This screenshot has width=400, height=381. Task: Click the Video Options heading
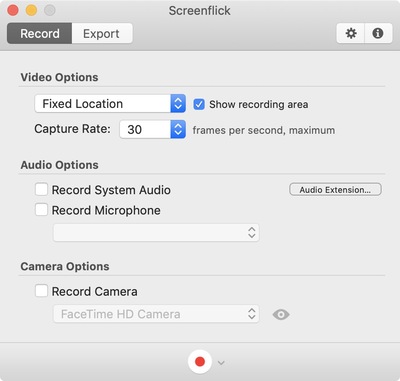[59, 77]
